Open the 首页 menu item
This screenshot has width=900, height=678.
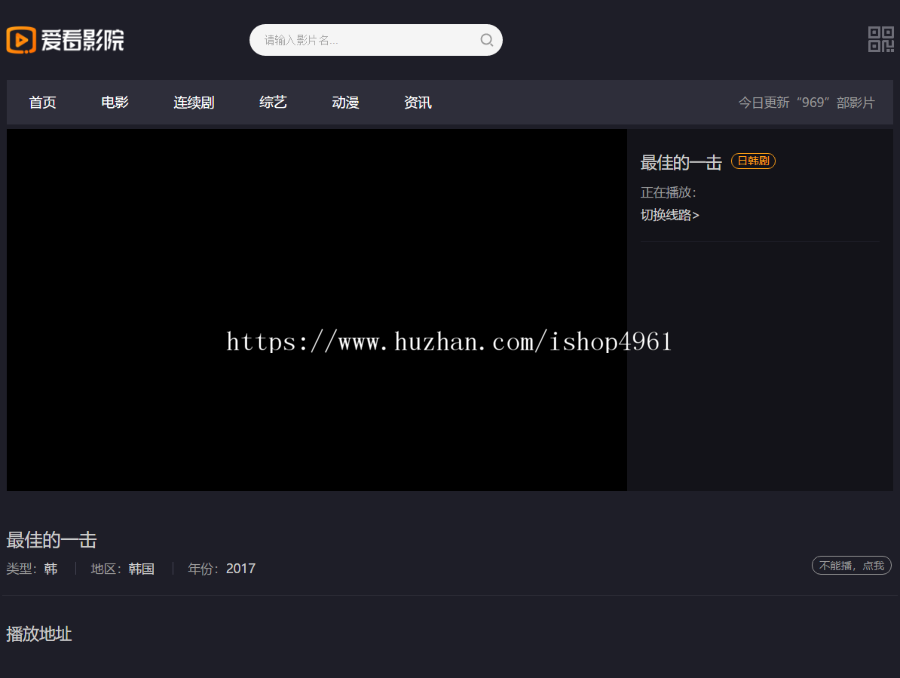pyautogui.click(x=42, y=102)
